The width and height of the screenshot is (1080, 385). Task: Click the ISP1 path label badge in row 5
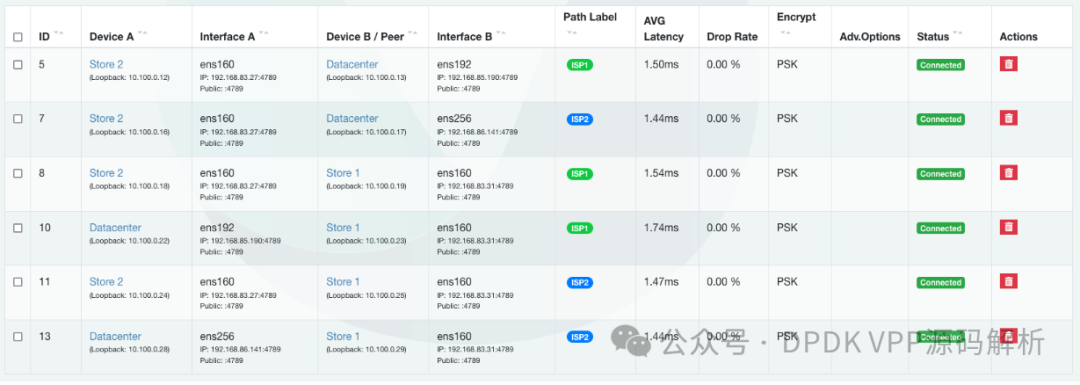pyautogui.click(x=579, y=65)
